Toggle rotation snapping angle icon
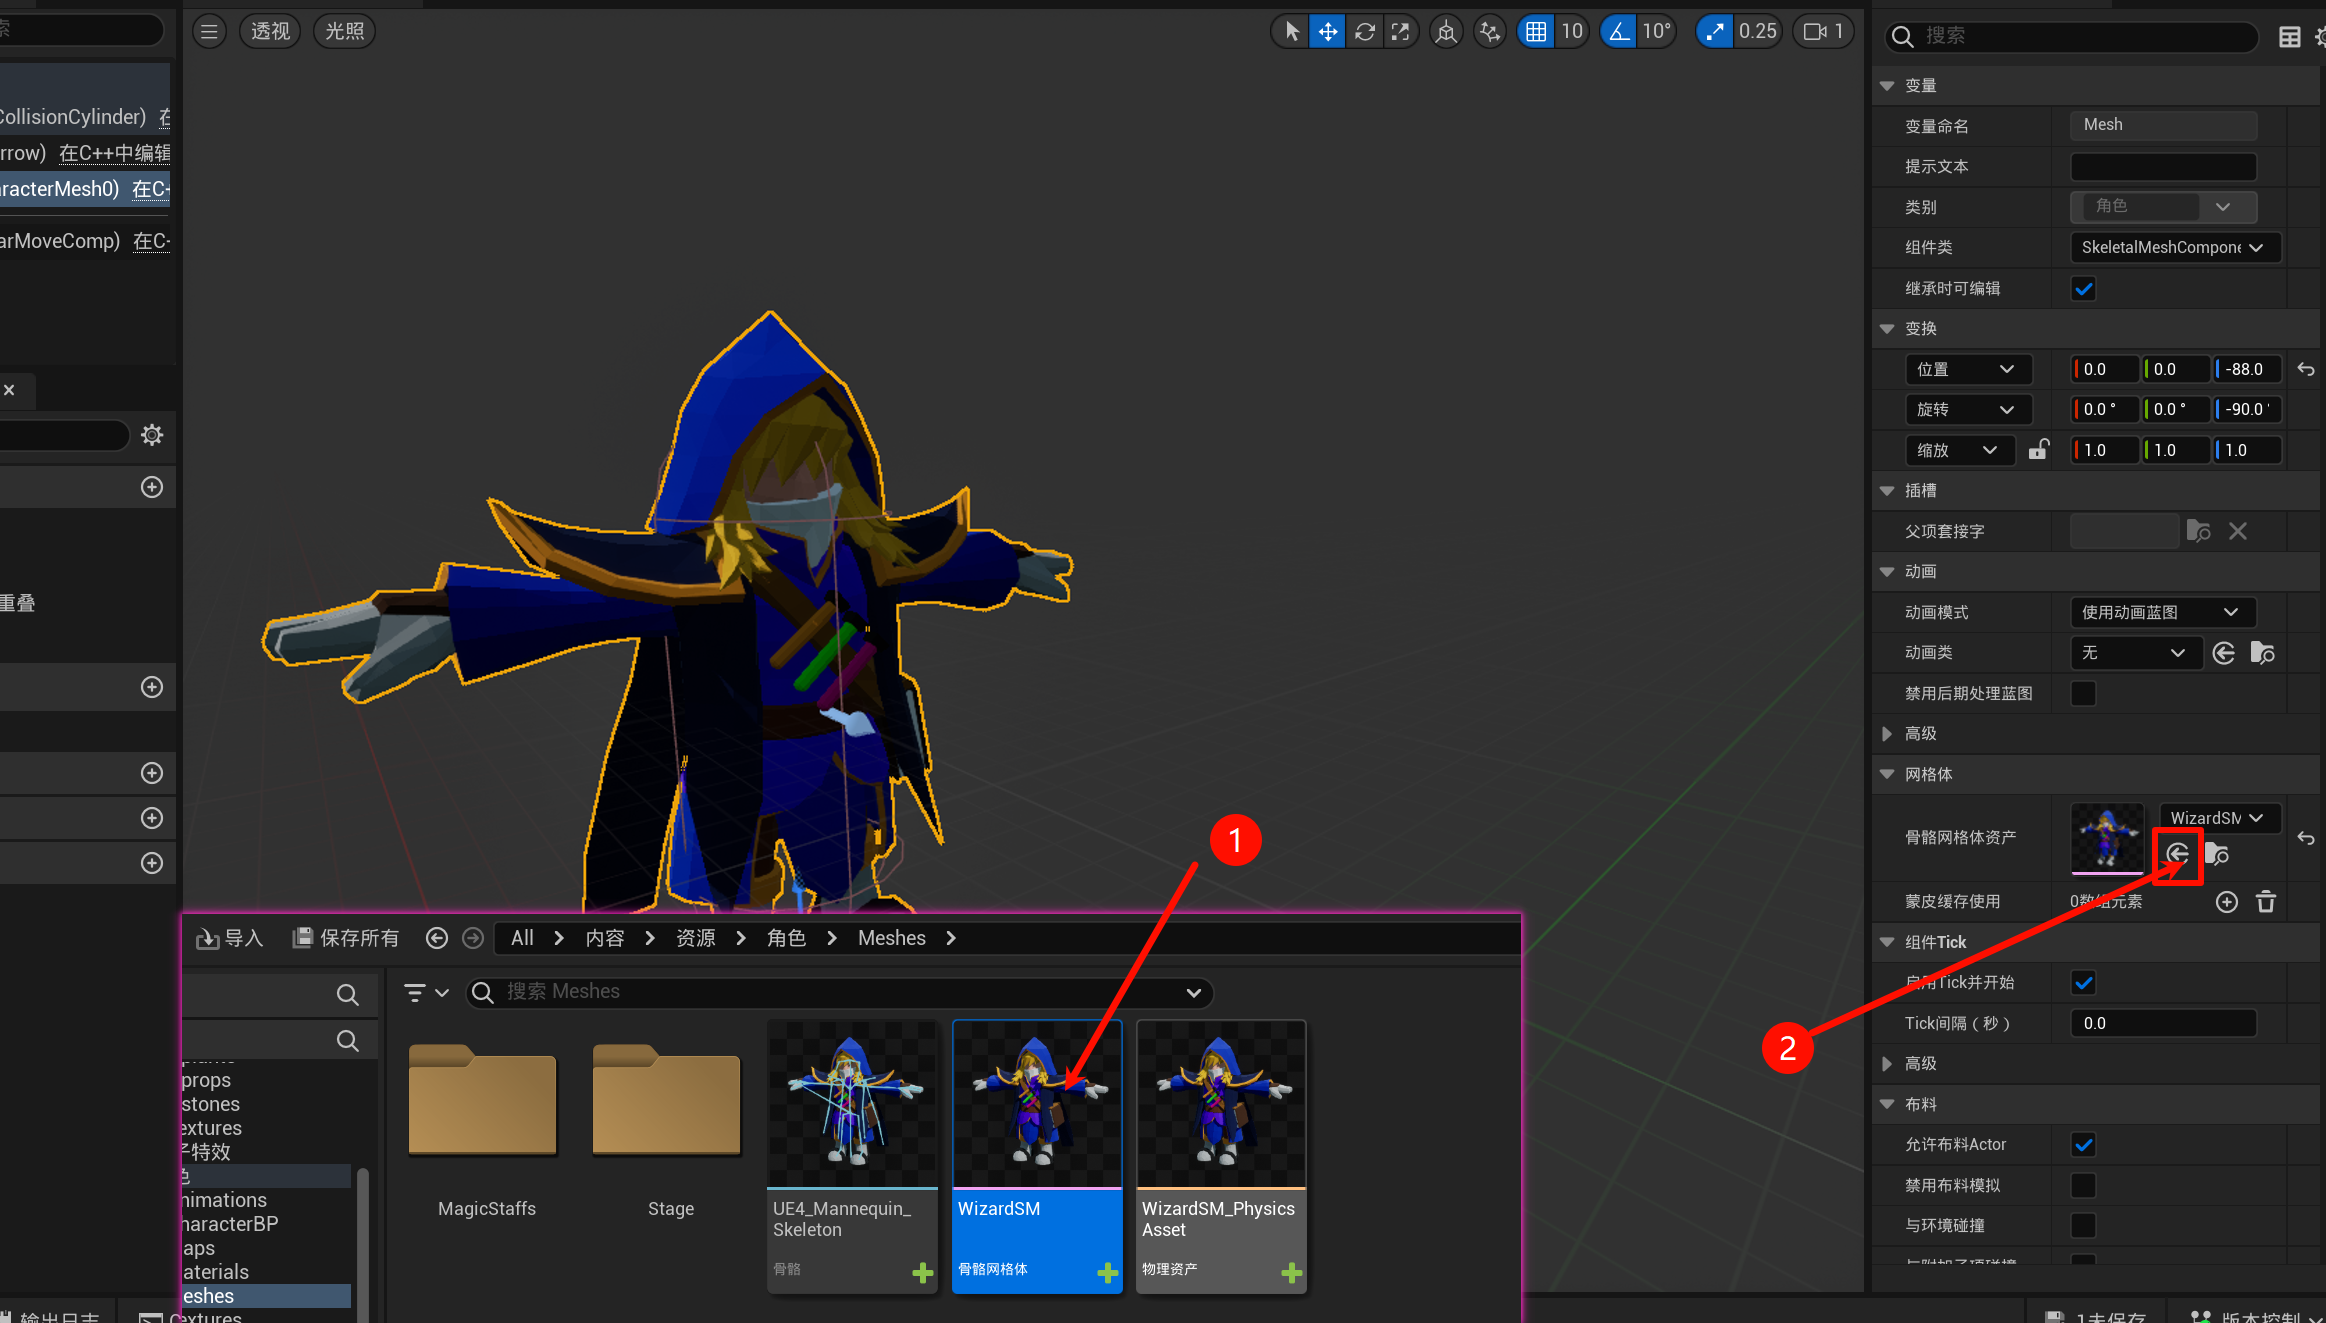 [1619, 32]
